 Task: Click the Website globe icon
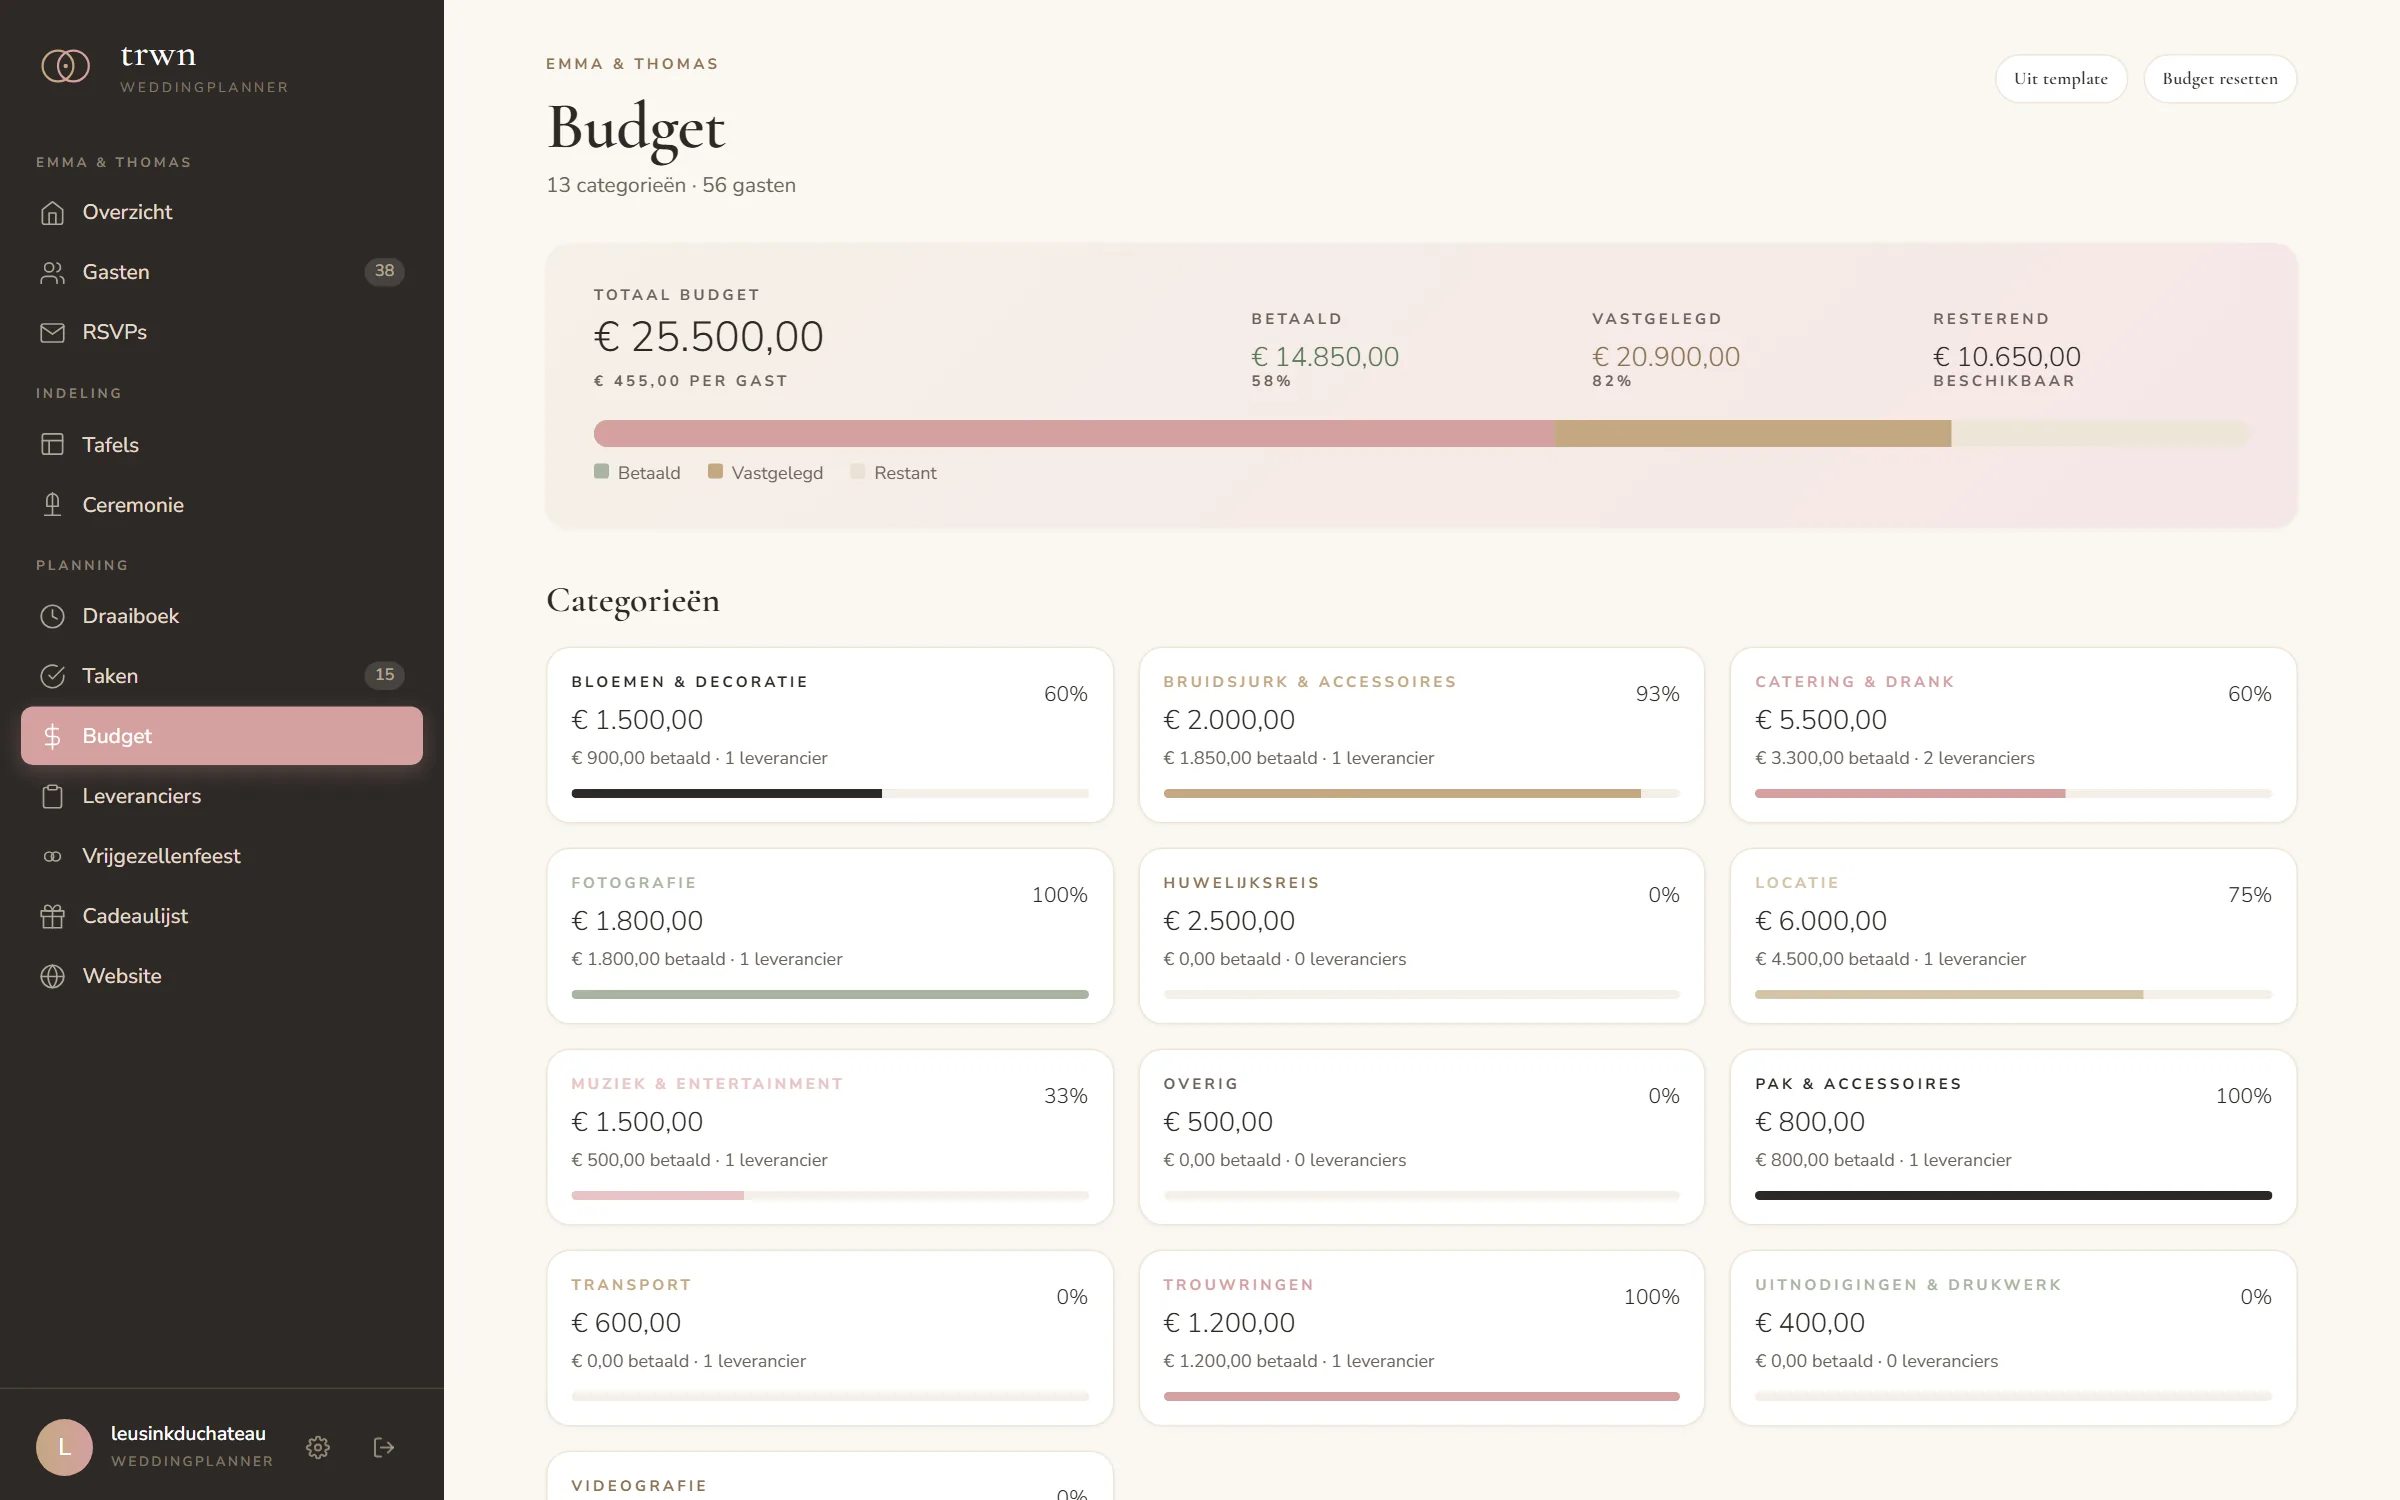pyautogui.click(x=52, y=976)
